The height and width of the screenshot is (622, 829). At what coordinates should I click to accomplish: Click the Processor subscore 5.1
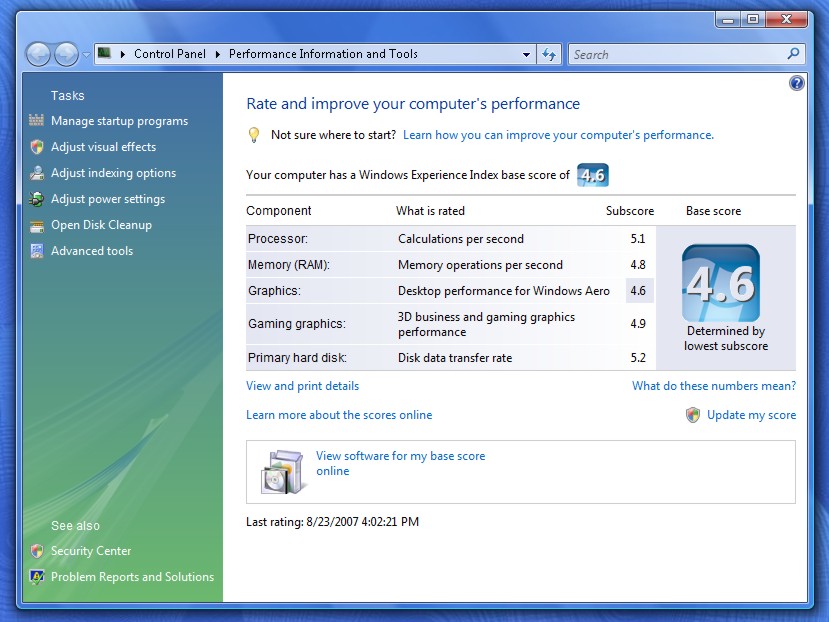click(x=638, y=239)
